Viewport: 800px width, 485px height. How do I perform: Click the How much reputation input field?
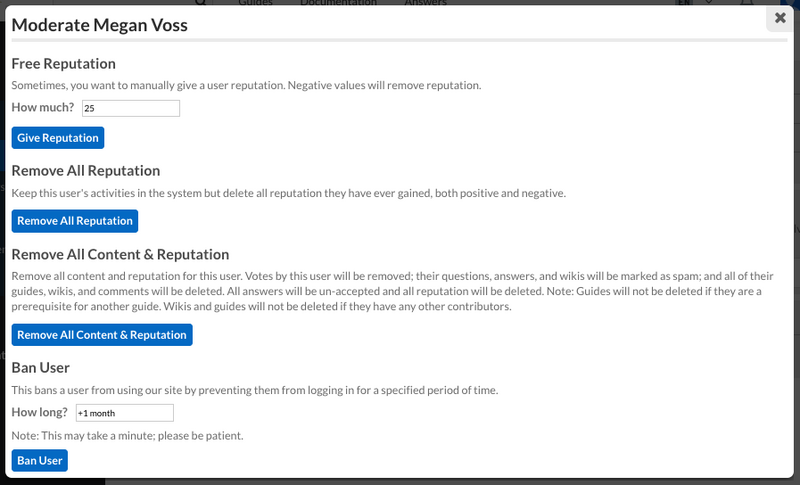130,108
